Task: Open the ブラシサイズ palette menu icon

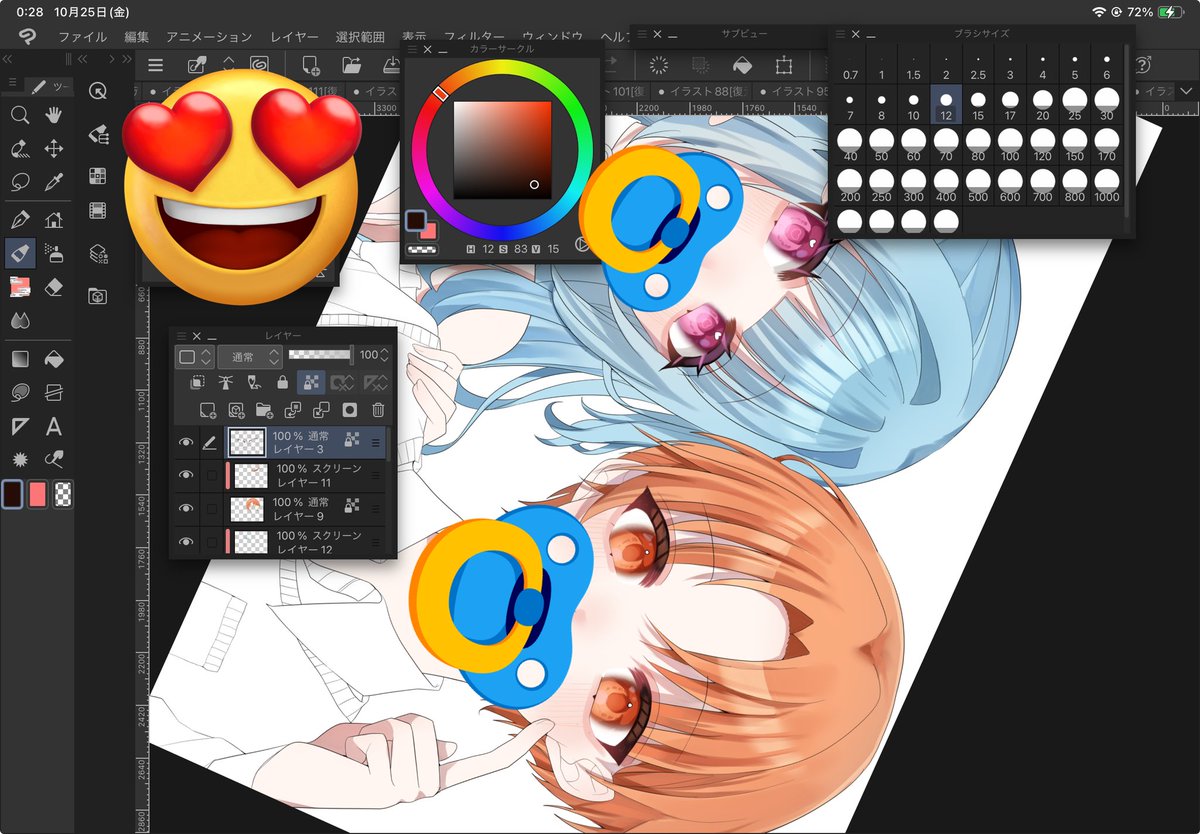Action: (839, 34)
